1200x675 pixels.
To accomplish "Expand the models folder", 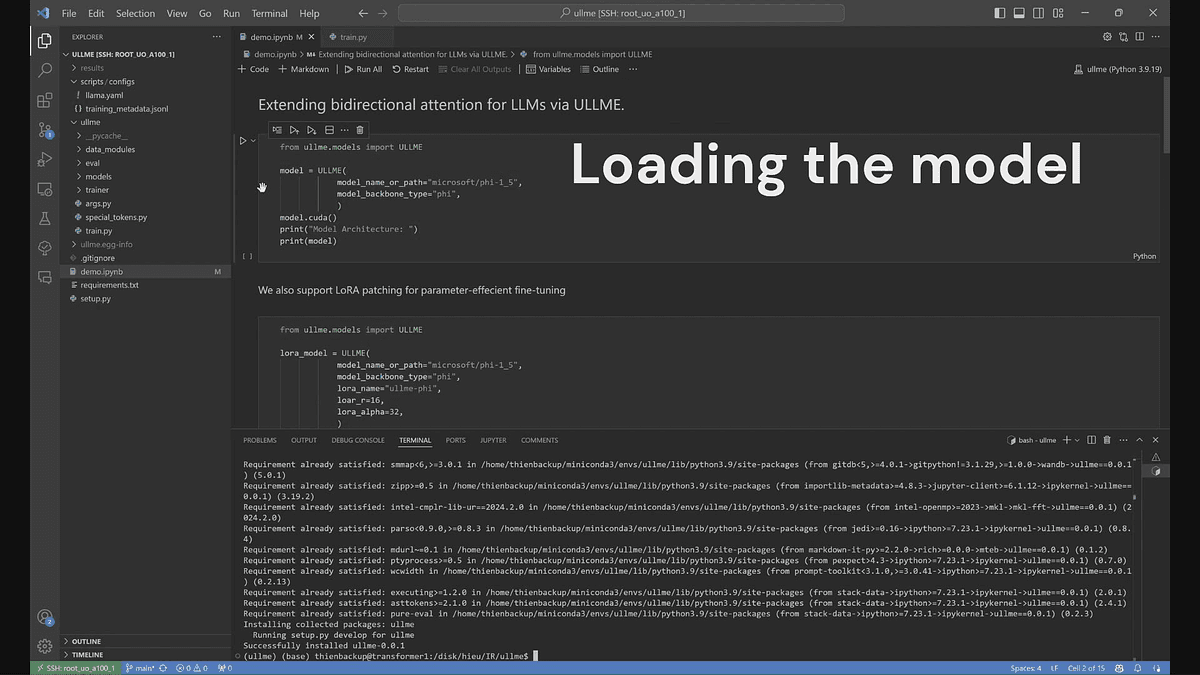I will 98,176.
